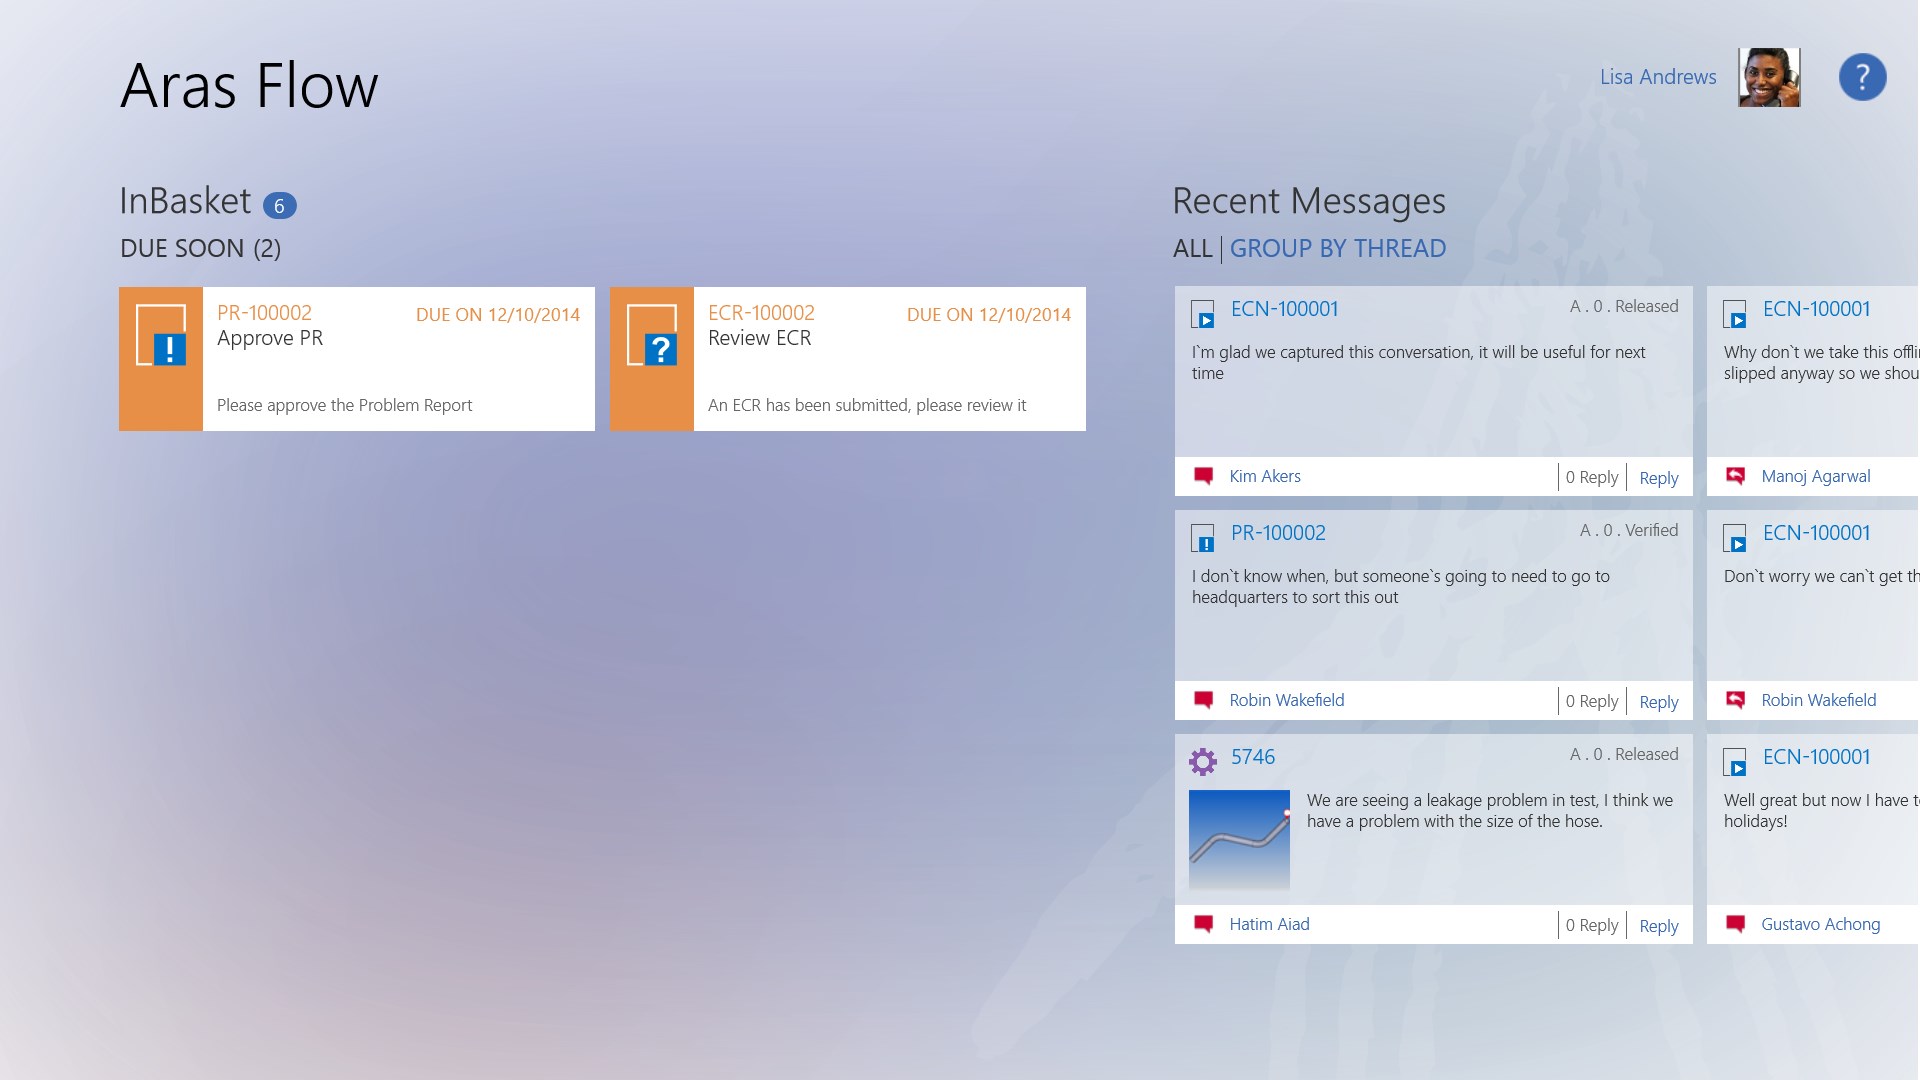Image resolution: width=1920 pixels, height=1080 pixels.
Task: Click the red comment icon beside Kim Akers
Action: tap(1204, 475)
